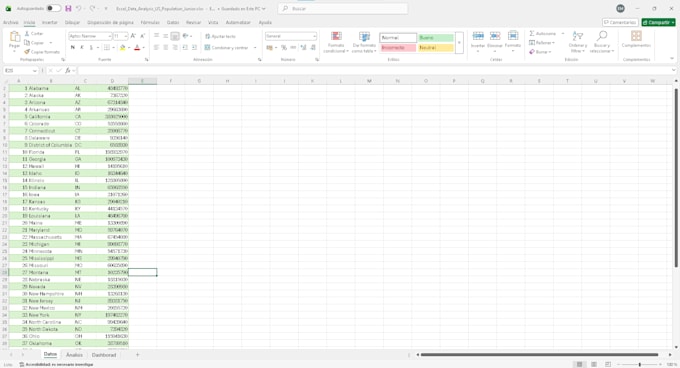The width and height of the screenshot is (680, 368).
Task: Click the undo arrow in the title bar
Action: [x=78, y=8]
